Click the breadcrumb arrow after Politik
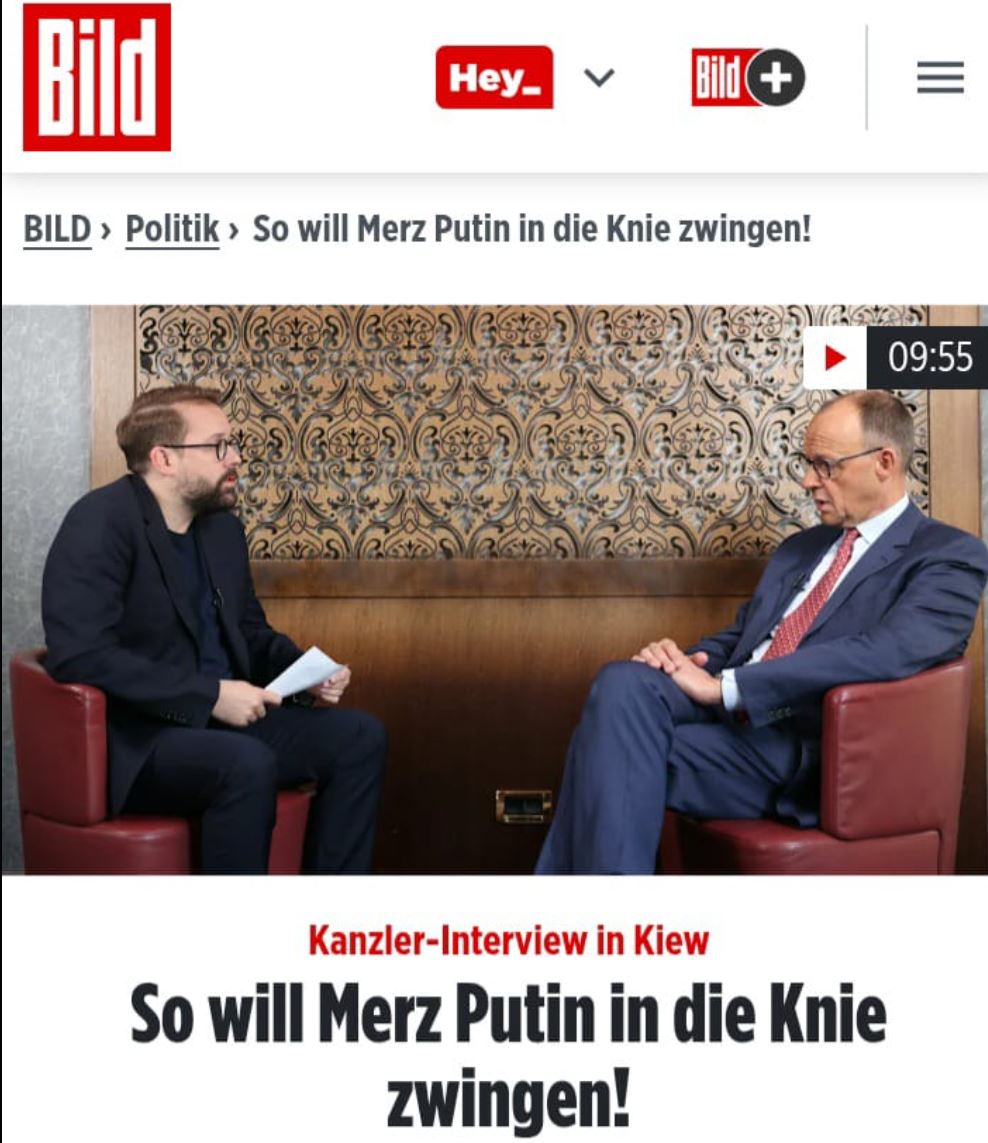The width and height of the screenshot is (988, 1143). (234, 230)
